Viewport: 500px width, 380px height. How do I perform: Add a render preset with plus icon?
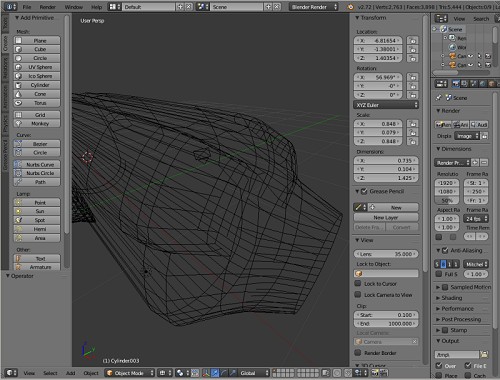475,163
